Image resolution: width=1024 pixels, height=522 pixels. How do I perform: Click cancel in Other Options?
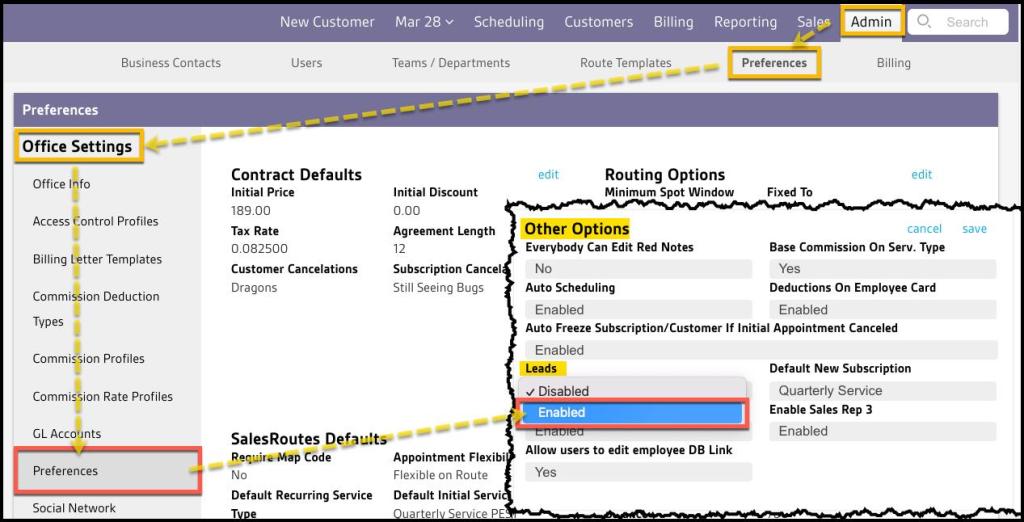point(924,229)
